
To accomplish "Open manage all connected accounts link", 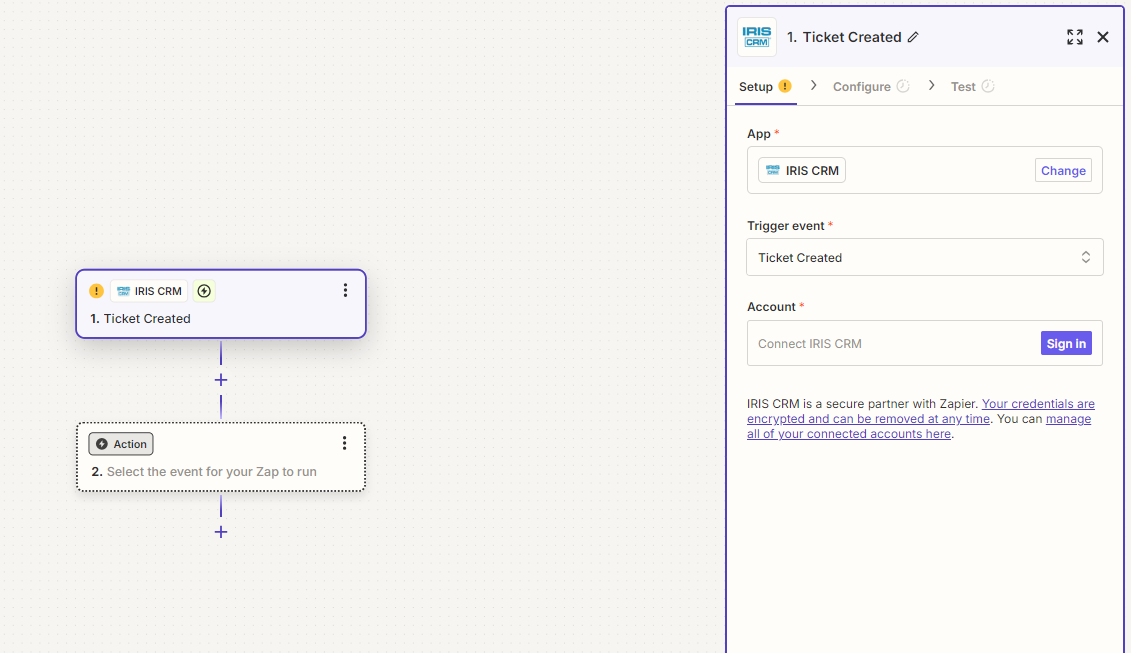I will tap(919, 426).
